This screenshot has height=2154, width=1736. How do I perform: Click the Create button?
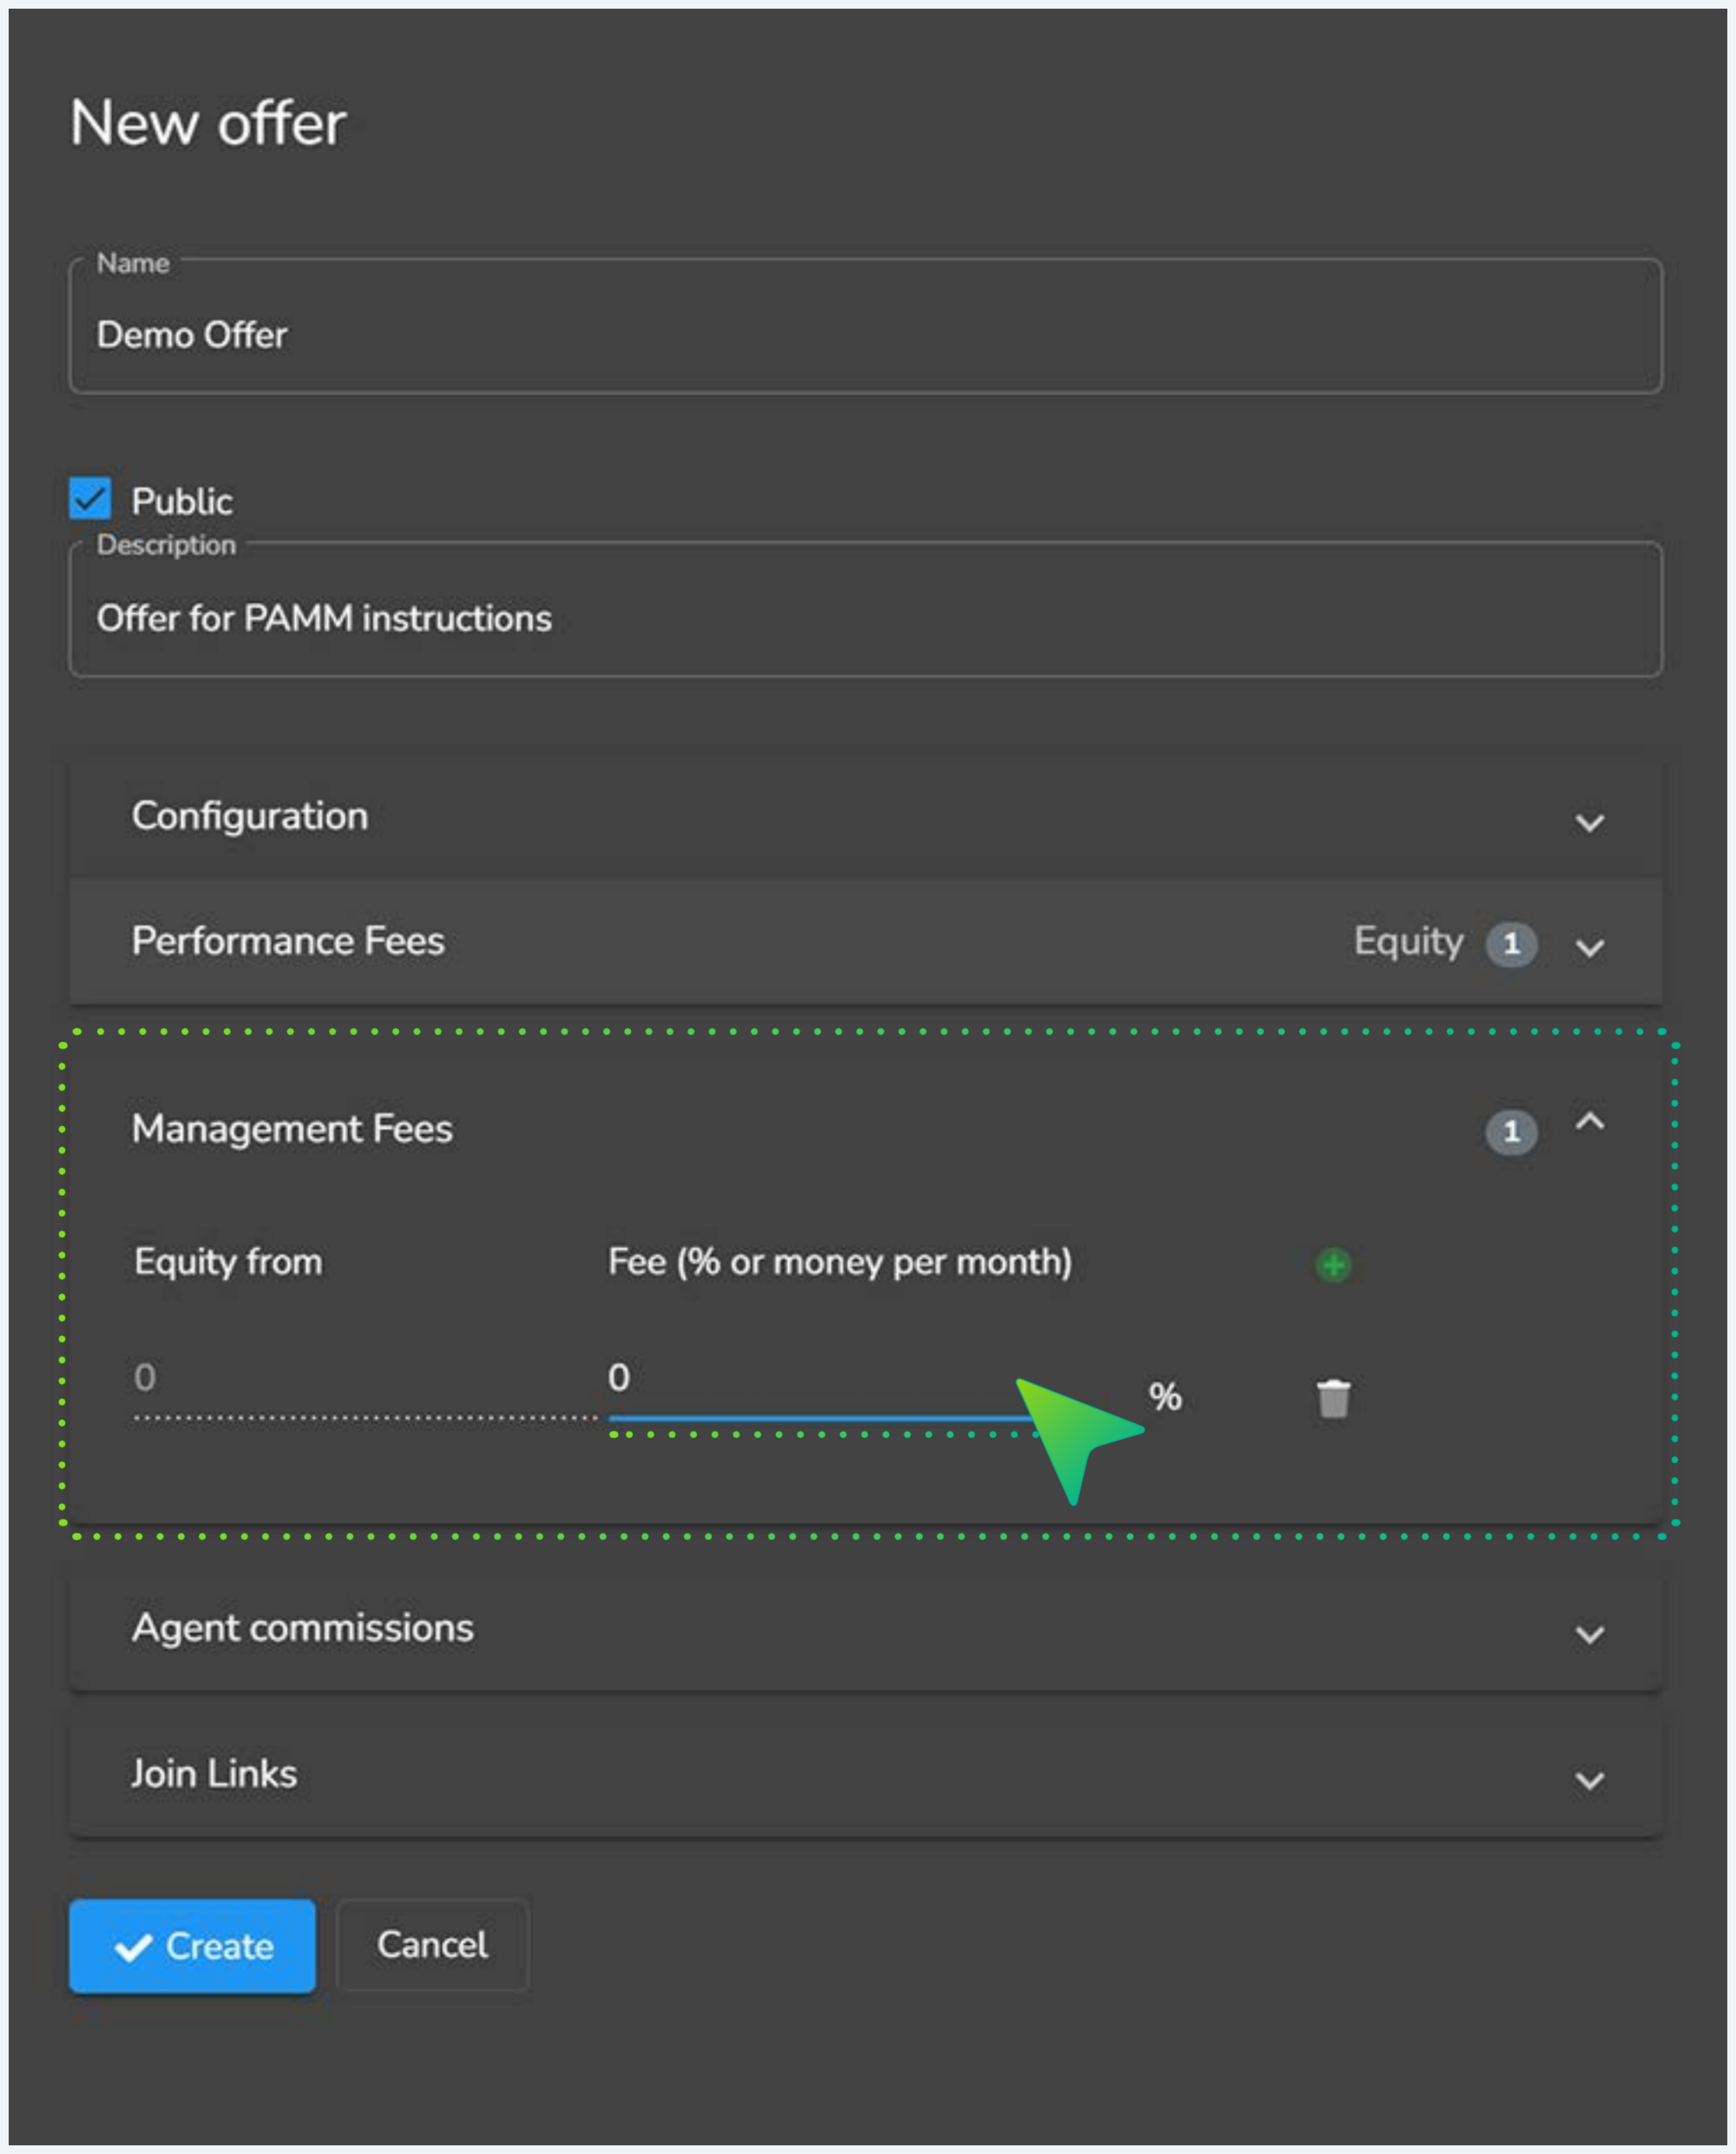click(x=192, y=1946)
